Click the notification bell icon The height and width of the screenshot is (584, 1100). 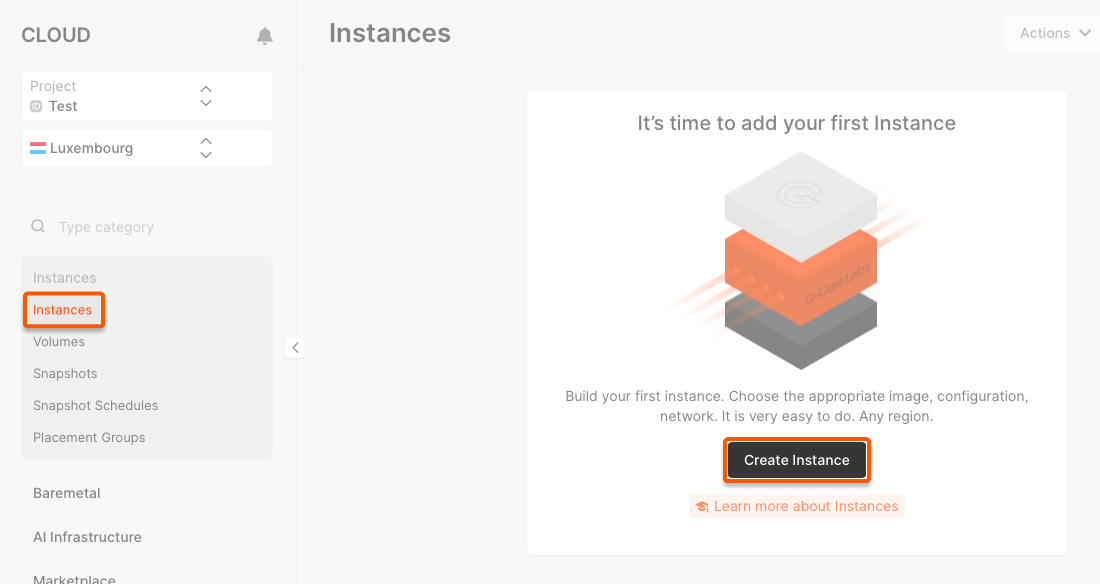pyautogui.click(x=264, y=35)
